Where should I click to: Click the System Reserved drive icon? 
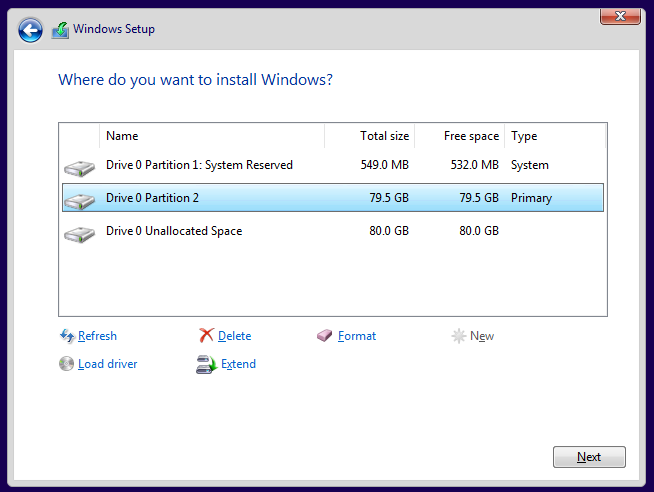click(x=78, y=167)
